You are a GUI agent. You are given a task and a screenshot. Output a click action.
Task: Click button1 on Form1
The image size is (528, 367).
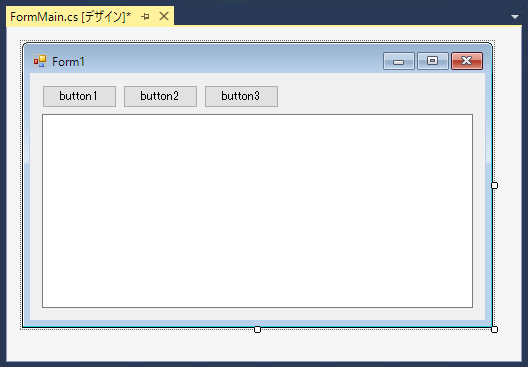[79, 96]
